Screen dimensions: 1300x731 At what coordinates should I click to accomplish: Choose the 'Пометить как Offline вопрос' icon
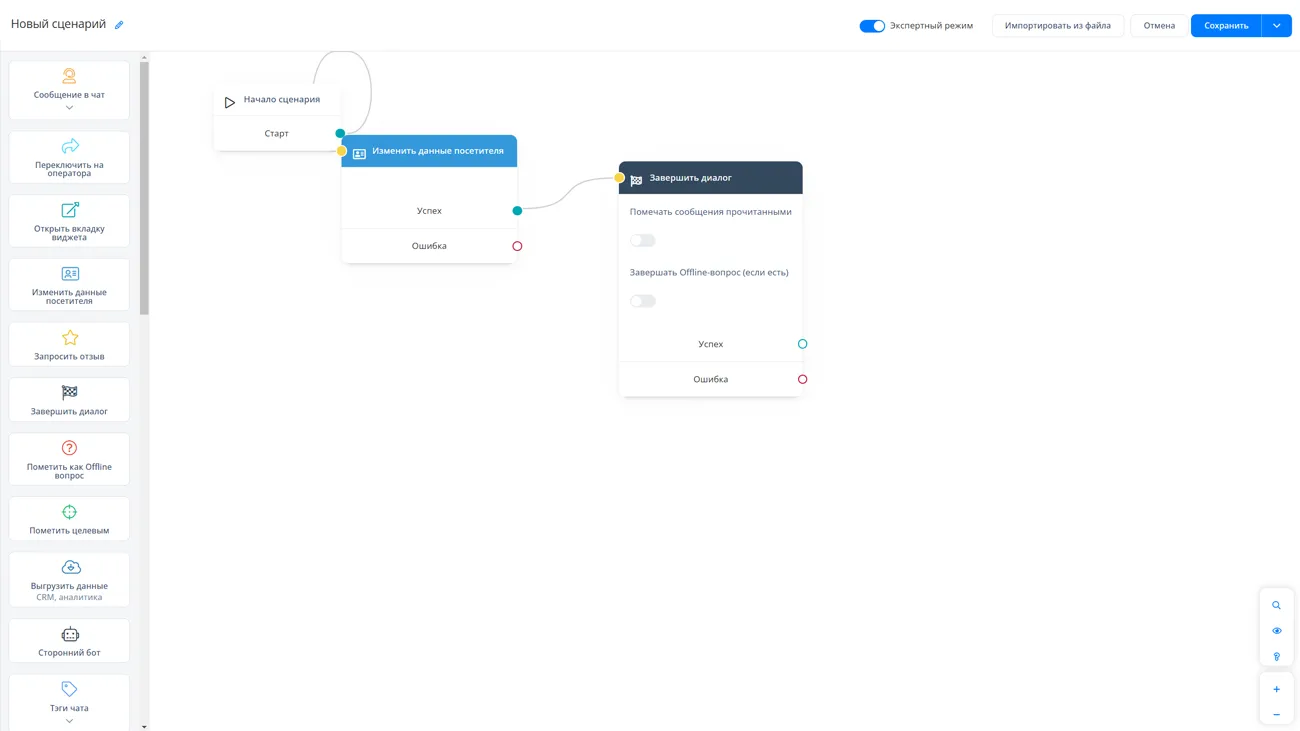[69, 448]
